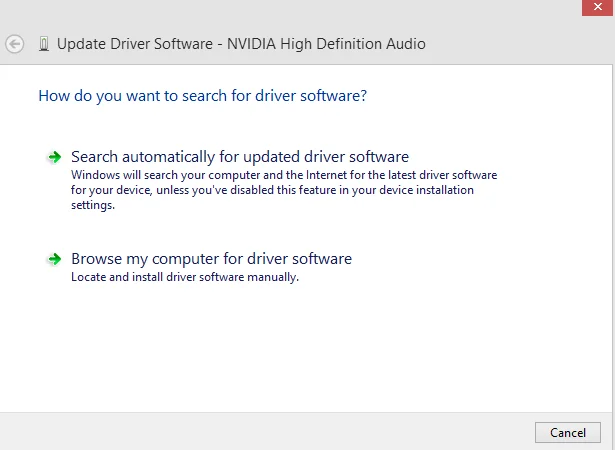Close the Update Driver Software window

[598, 7]
